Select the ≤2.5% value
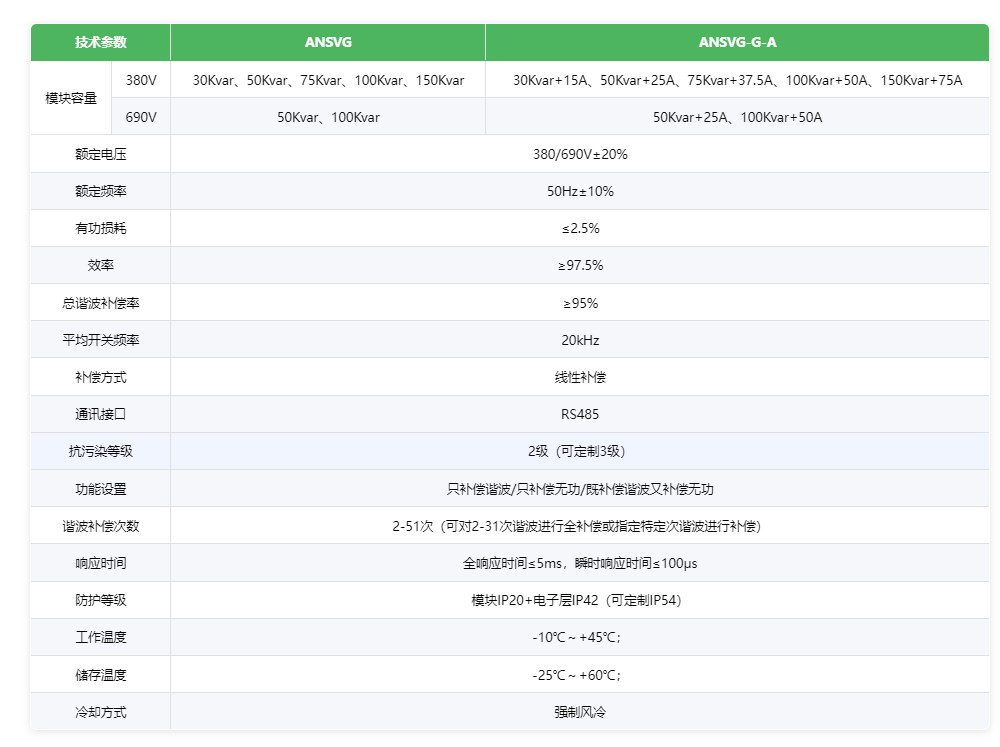The width and height of the screenshot is (1000, 747). pos(580,228)
